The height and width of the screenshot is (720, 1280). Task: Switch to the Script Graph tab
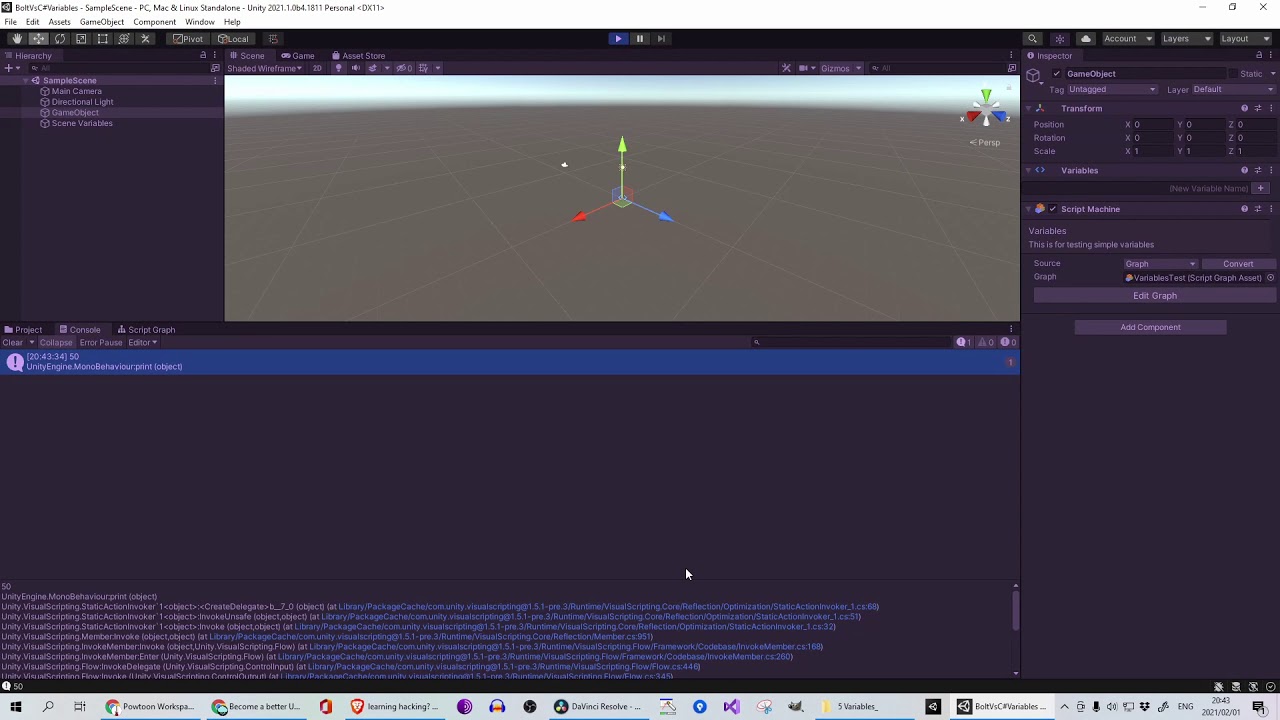(146, 329)
